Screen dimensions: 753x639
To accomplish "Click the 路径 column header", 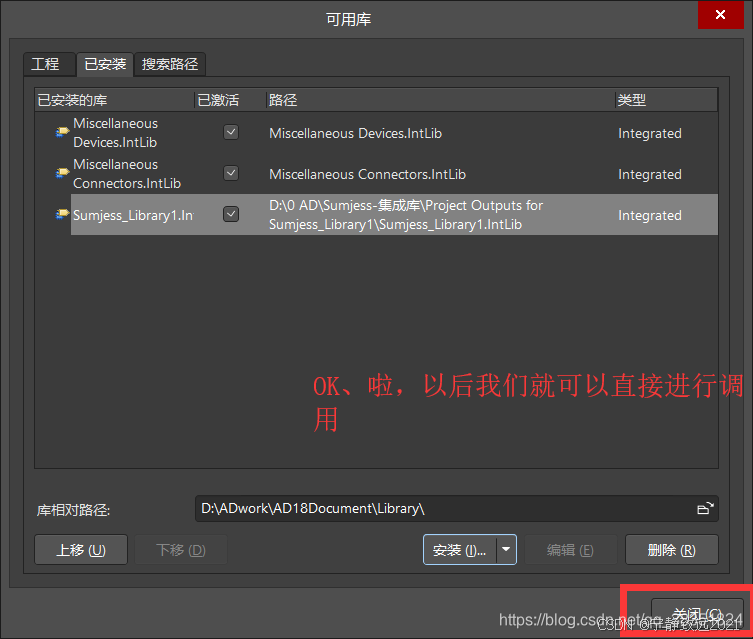I will click(x=440, y=100).
